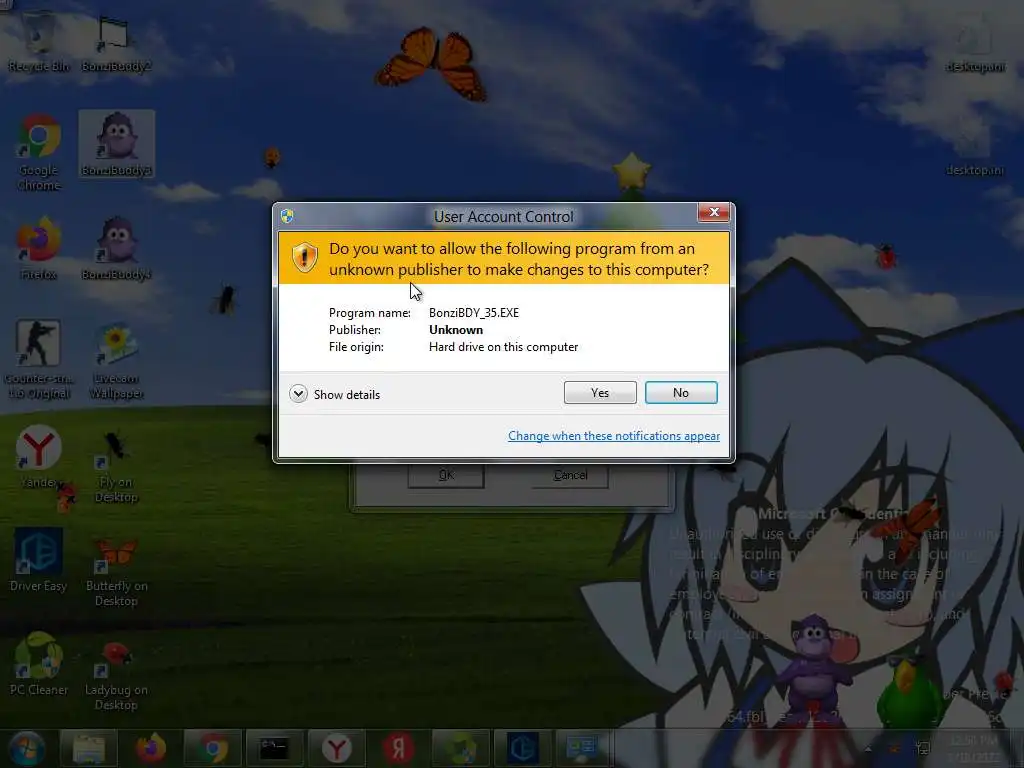Click No in User Account Control dialog
The height and width of the screenshot is (768, 1024).
tap(680, 392)
